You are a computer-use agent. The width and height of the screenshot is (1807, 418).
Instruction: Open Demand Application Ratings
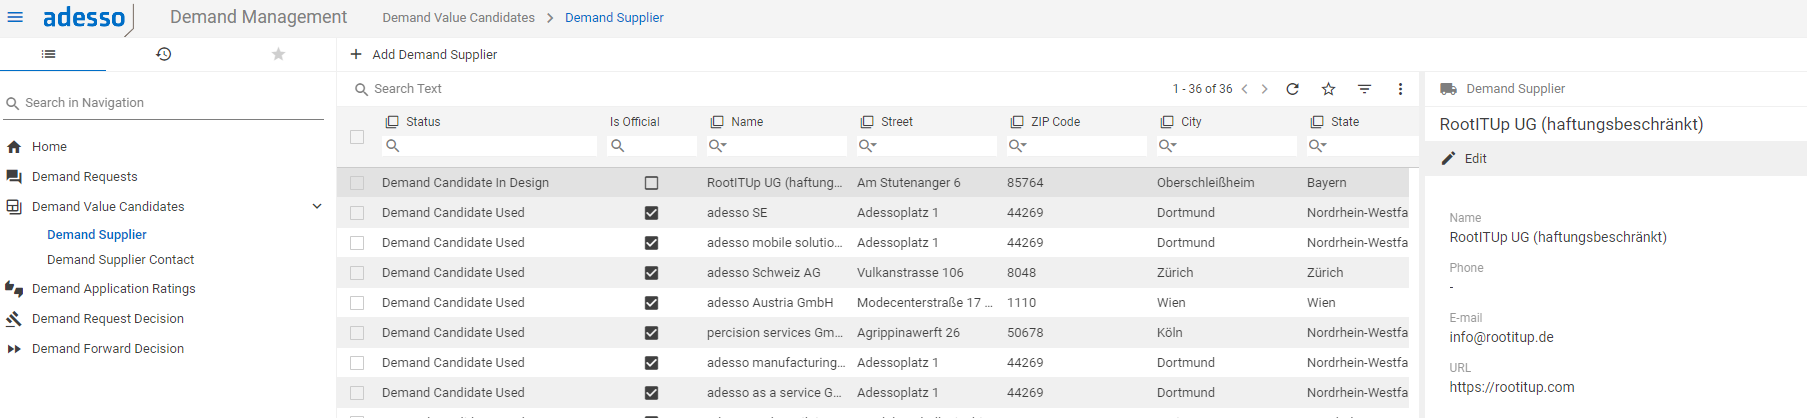pyautogui.click(x=114, y=288)
